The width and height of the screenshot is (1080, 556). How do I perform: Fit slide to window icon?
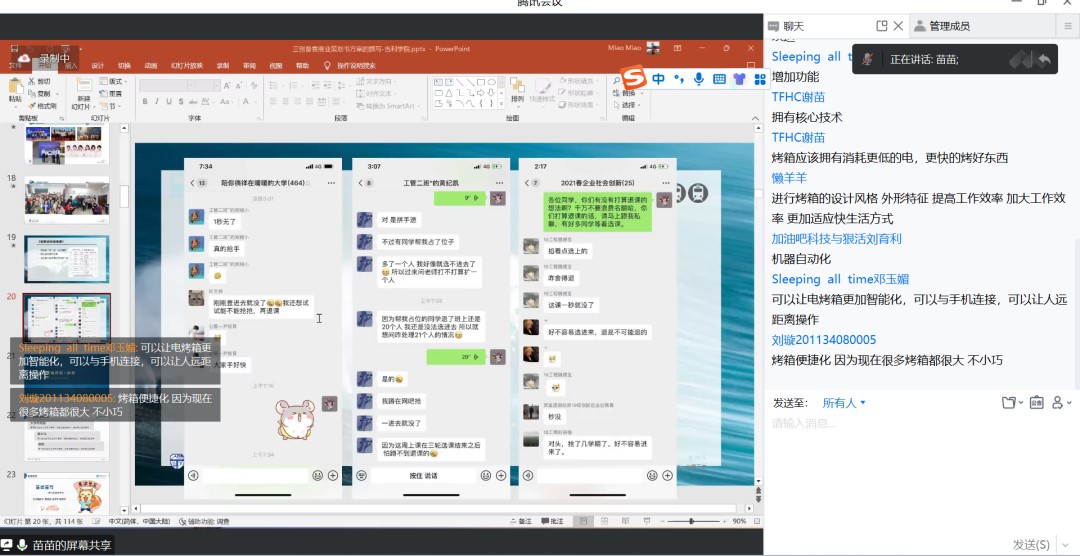tap(757, 522)
